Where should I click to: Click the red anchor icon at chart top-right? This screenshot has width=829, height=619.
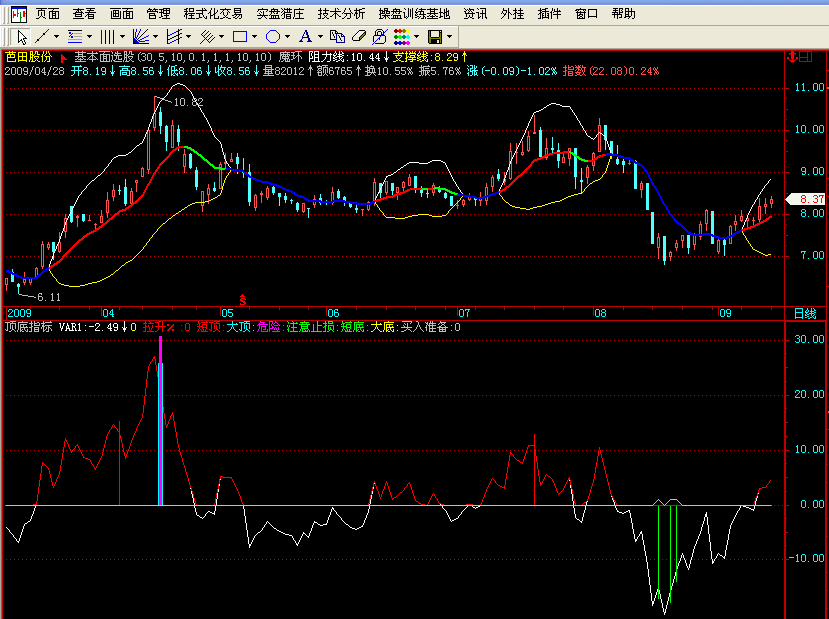click(x=793, y=57)
